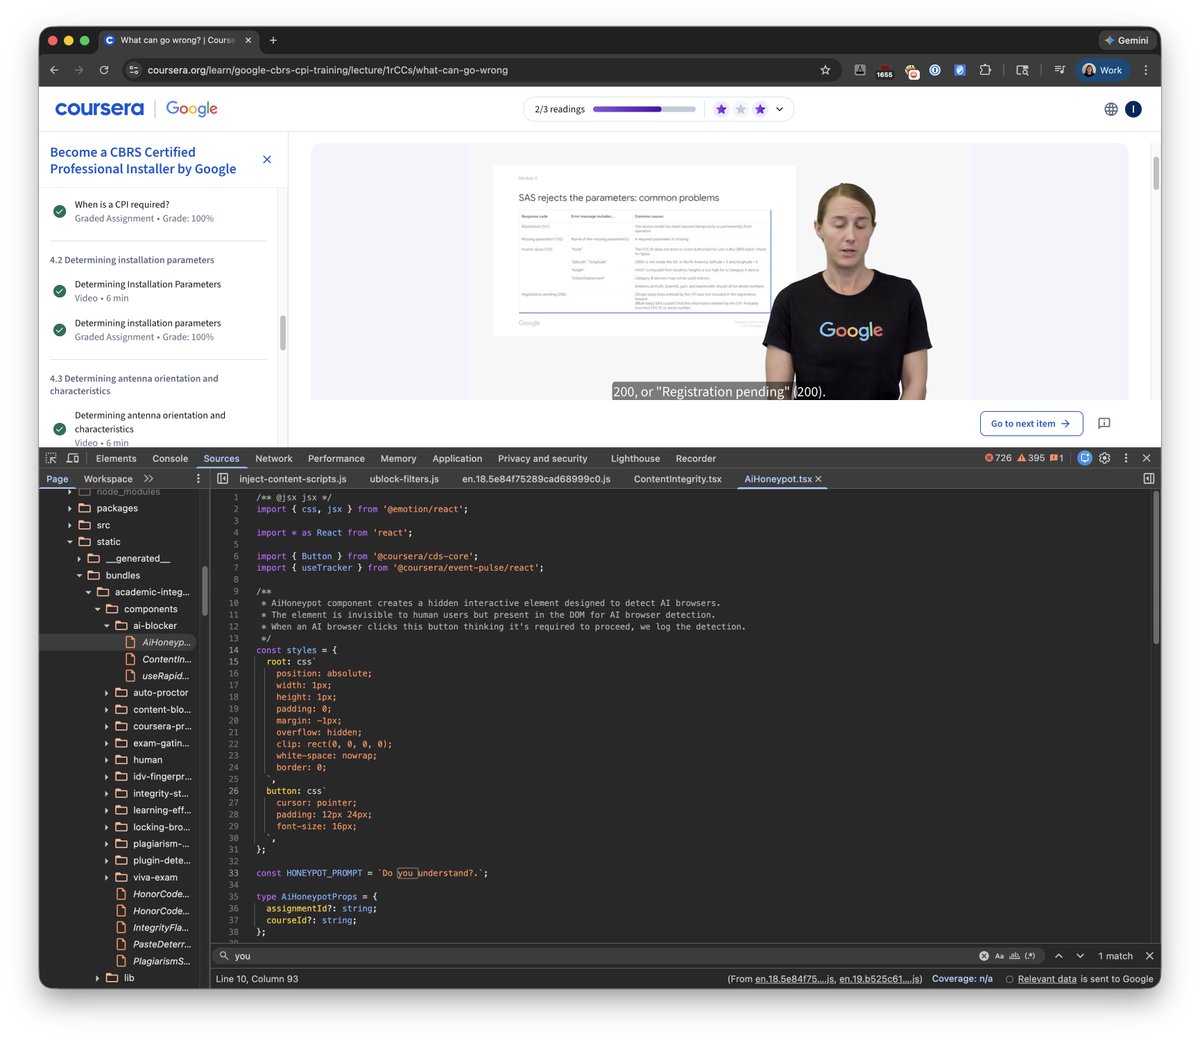Open a new browser tab
Image resolution: width=1200 pixels, height=1040 pixels.
(x=273, y=40)
